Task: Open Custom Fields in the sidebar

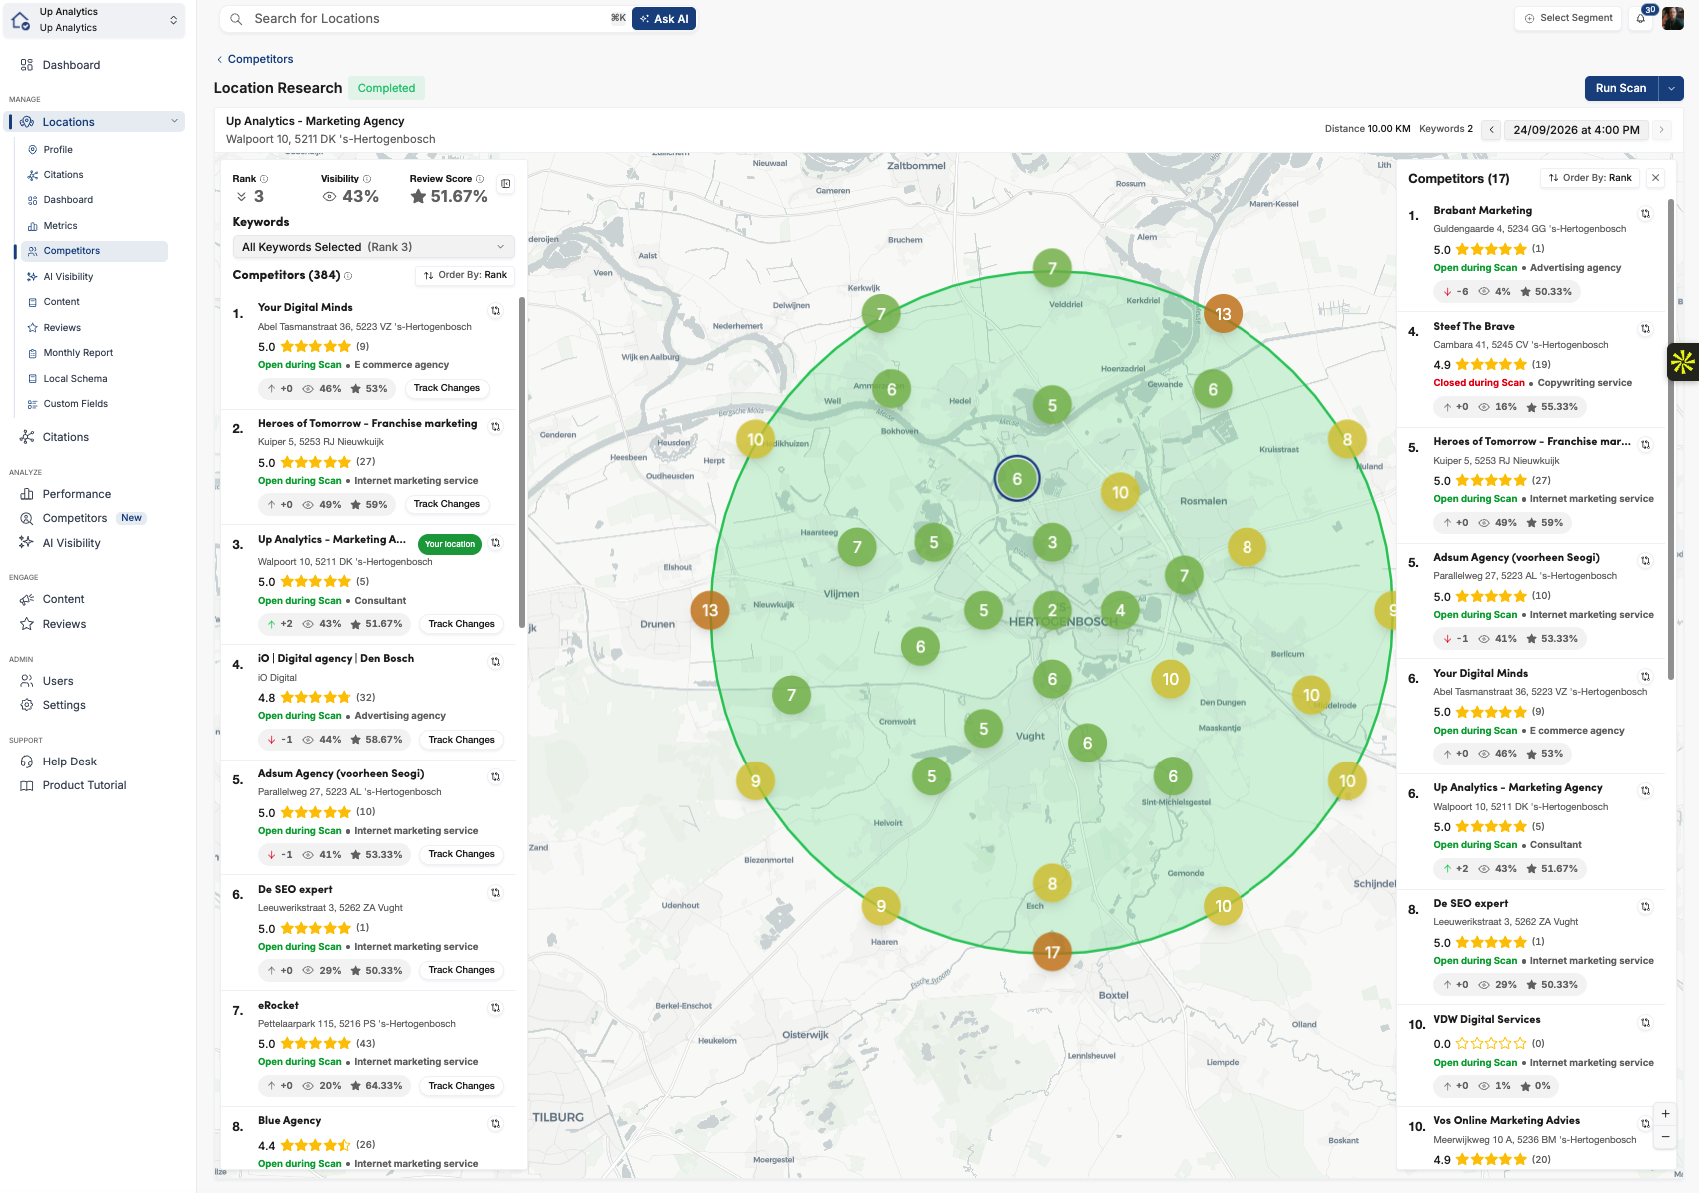Action: pyautogui.click(x=75, y=404)
